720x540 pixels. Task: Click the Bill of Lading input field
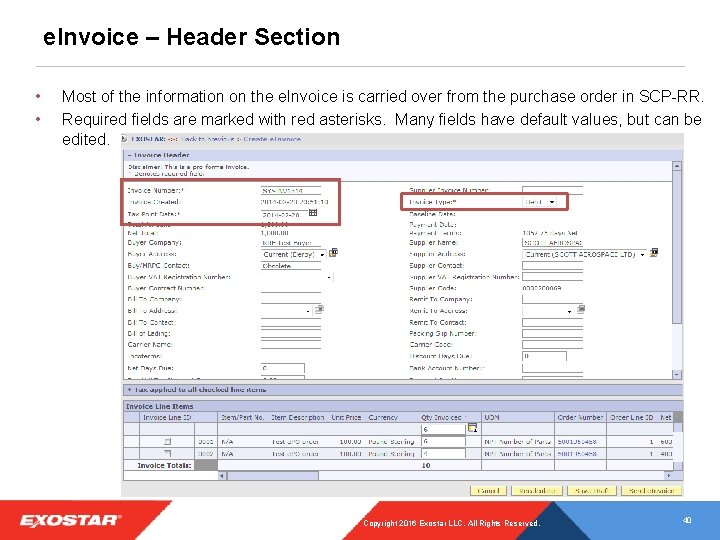pos(291,333)
